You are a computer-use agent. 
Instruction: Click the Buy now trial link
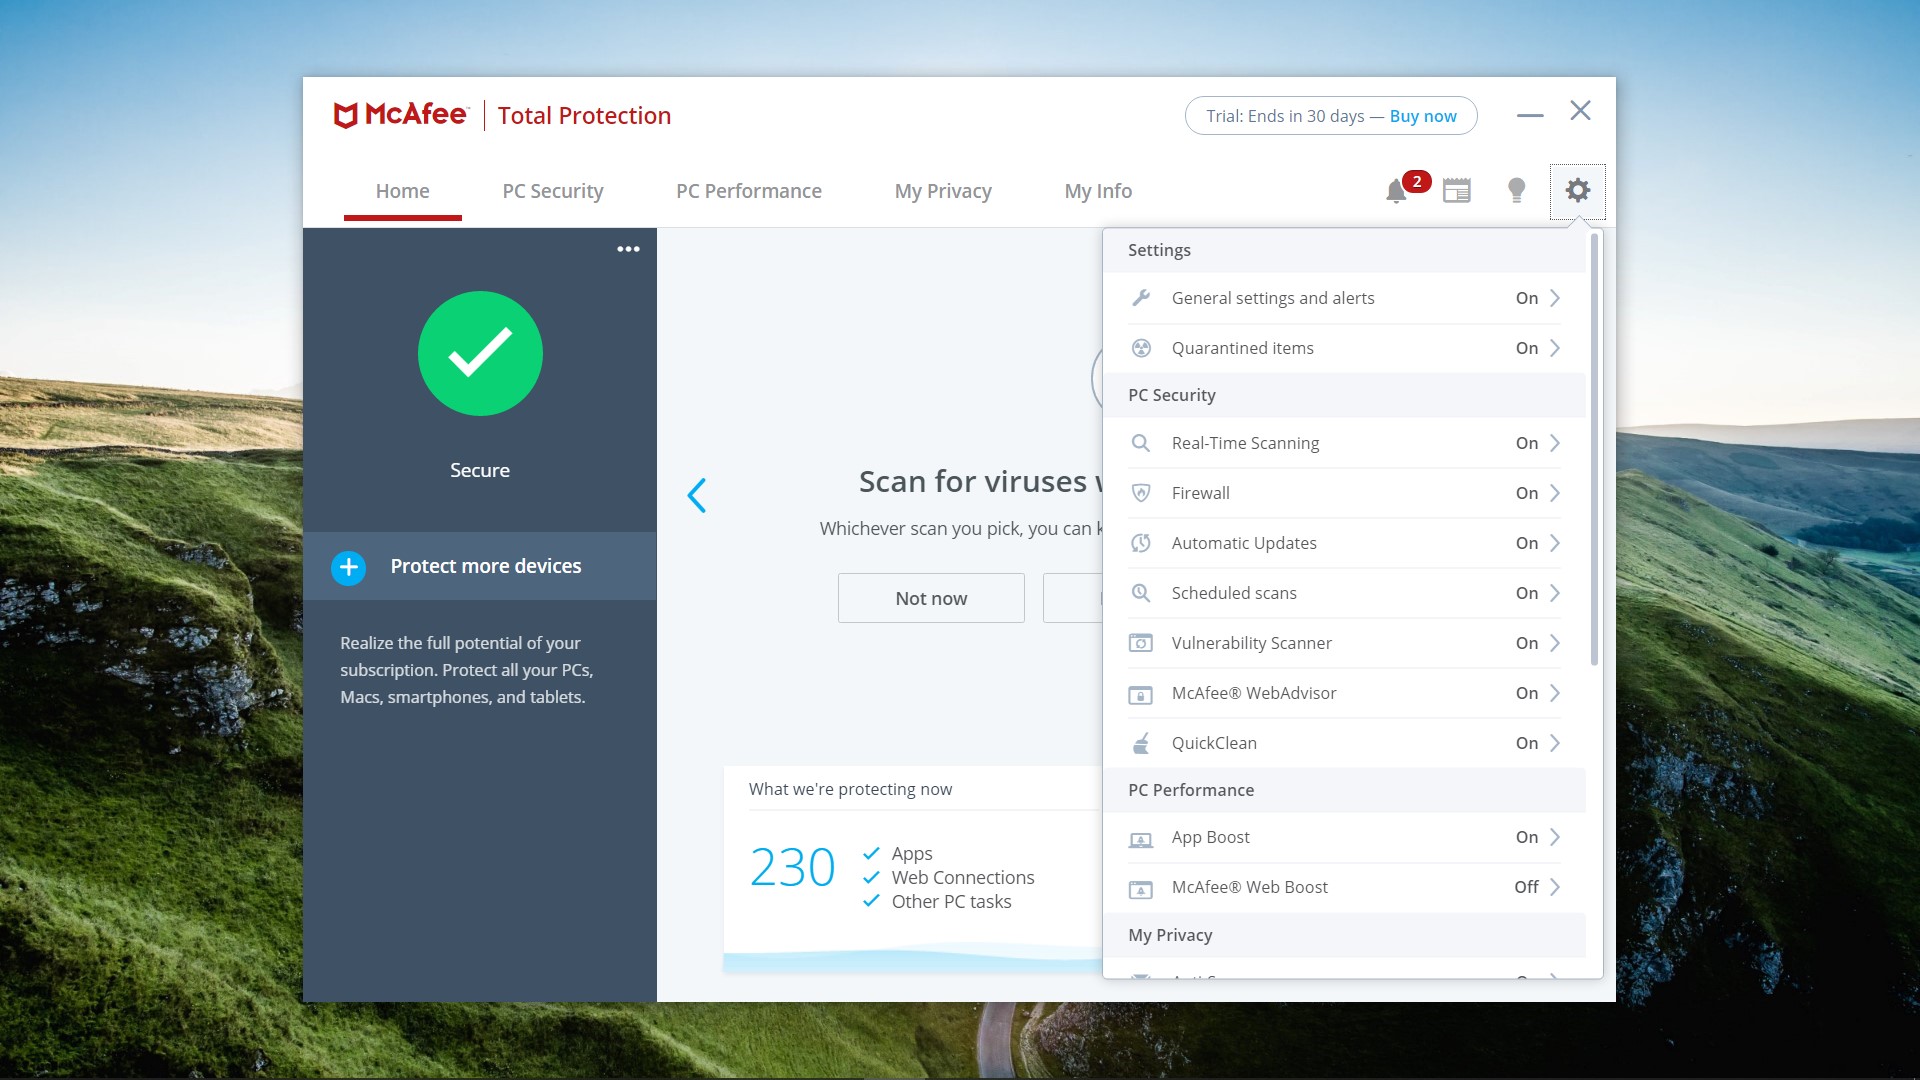(1421, 115)
